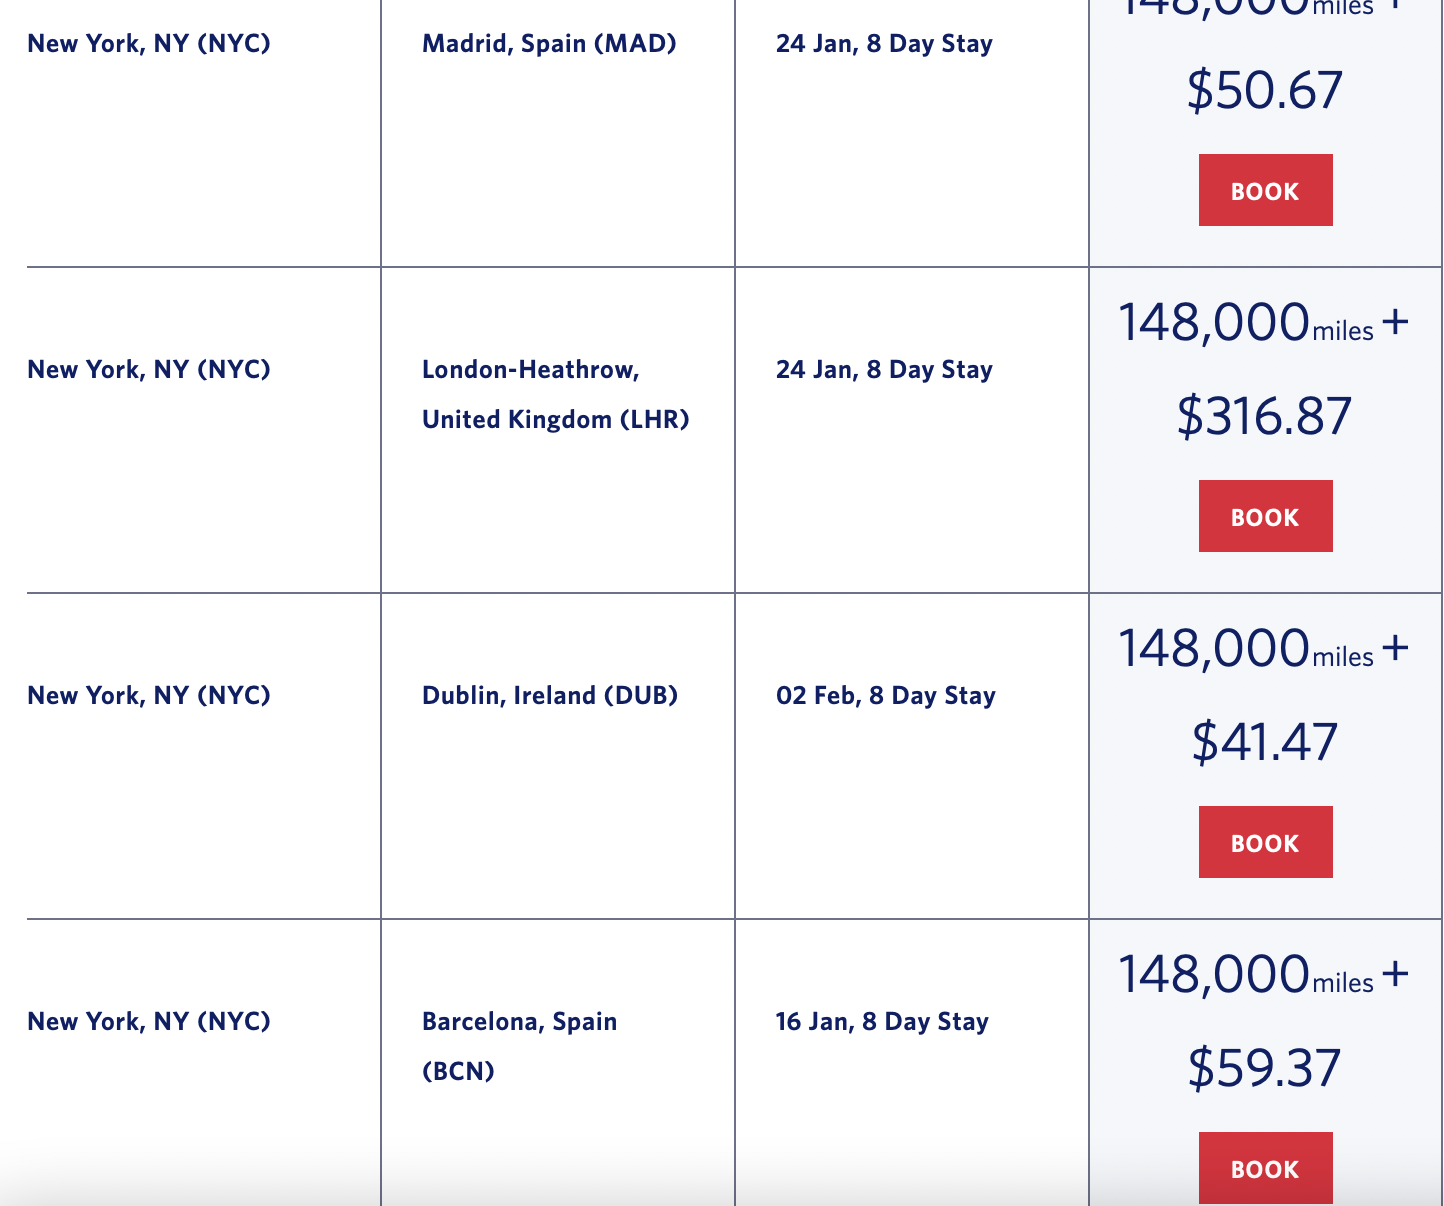Click New York origin in Madrid row
This screenshot has width=1444, height=1206.
(149, 44)
